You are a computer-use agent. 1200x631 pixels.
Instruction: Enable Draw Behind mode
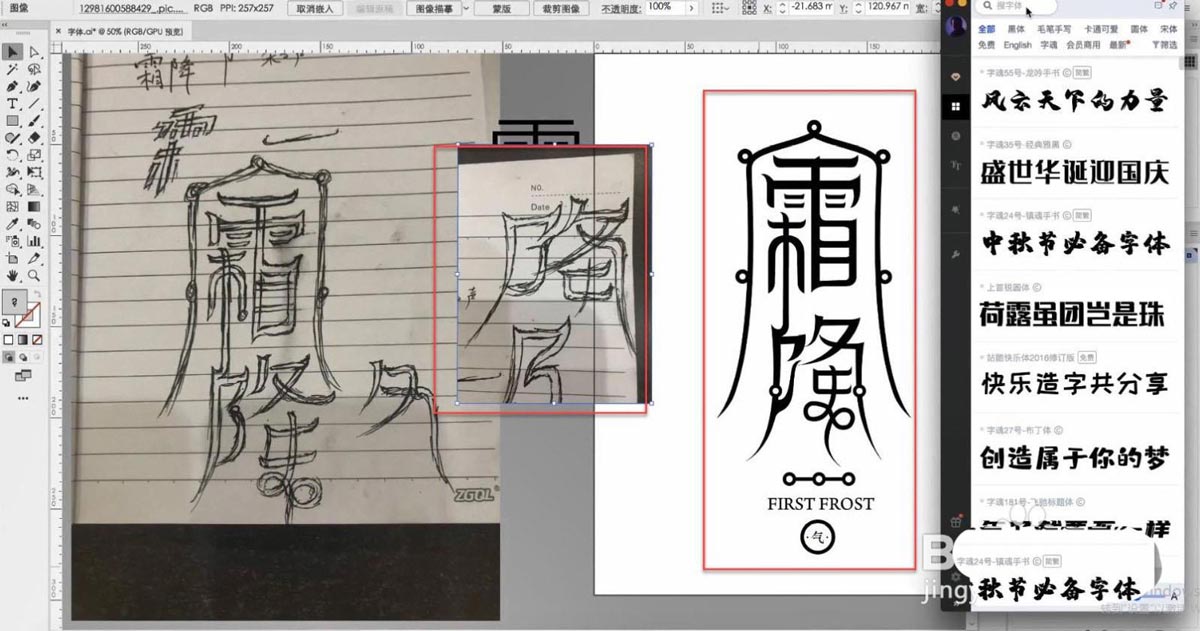[x=22, y=358]
